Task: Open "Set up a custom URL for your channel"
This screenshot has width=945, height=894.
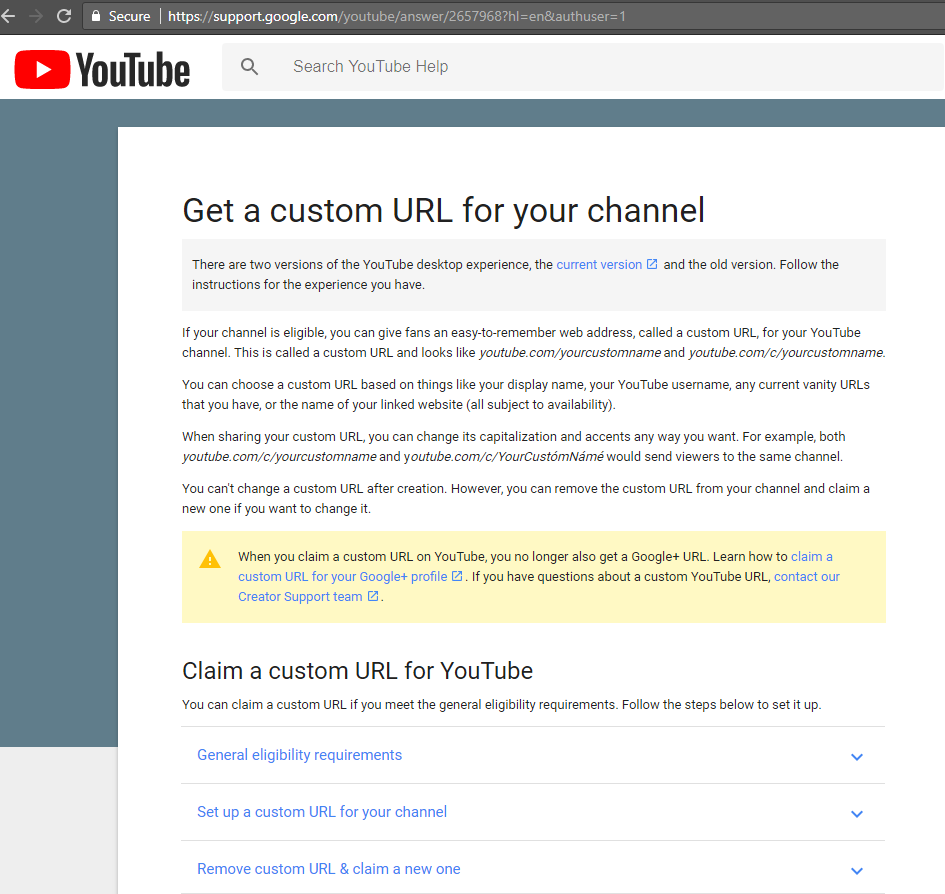Action: (x=322, y=812)
